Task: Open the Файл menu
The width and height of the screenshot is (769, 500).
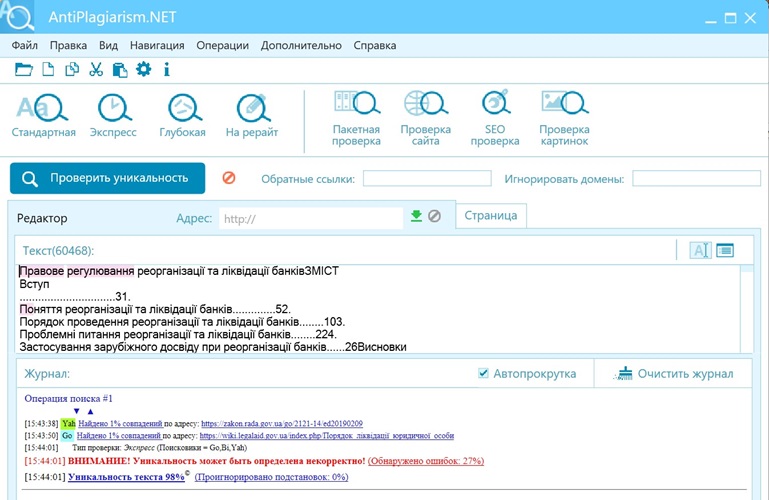Action: click(x=25, y=46)
